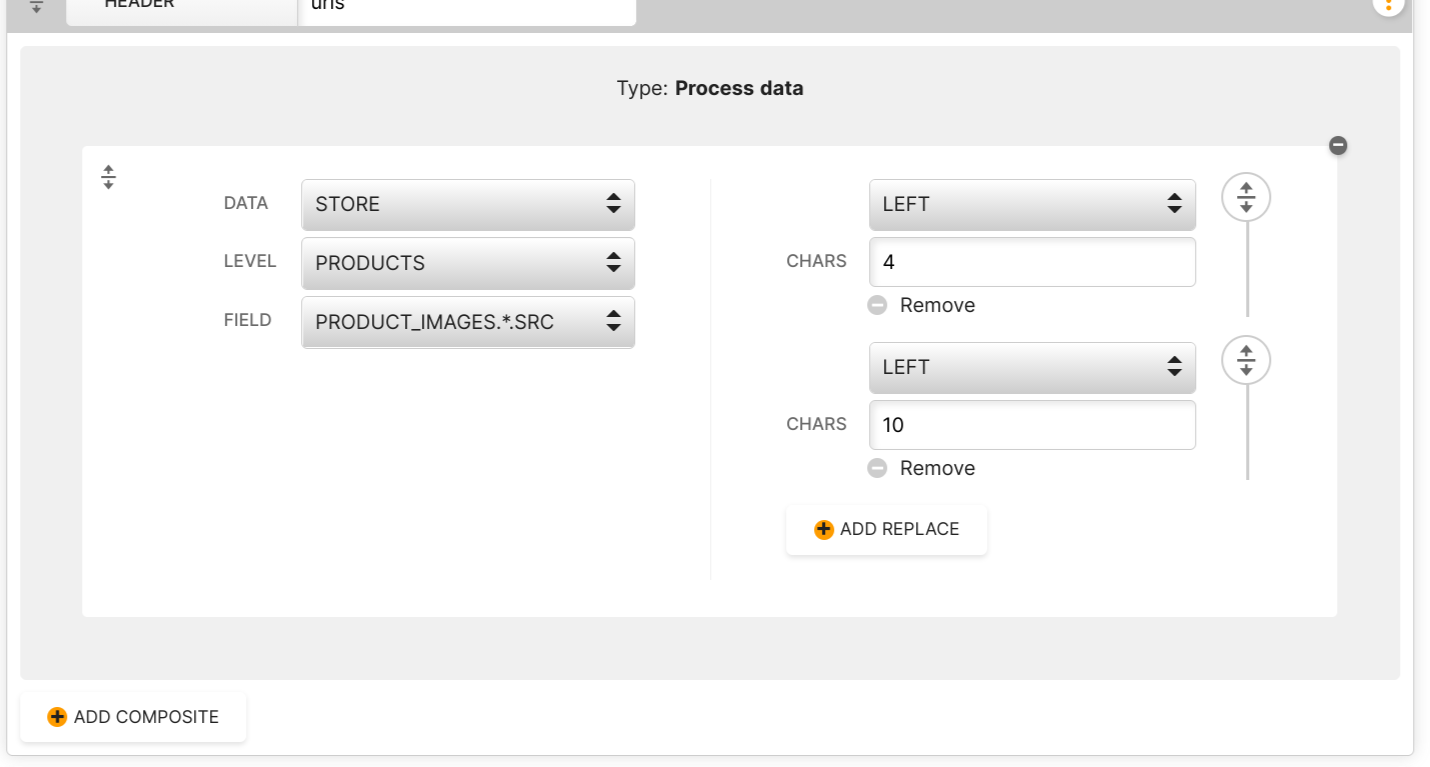Expand the FIELD dropdown showing PRODUCT_IMAGES.*.SRC
This screenshot has height=767, width=1430.
click(x=467, y=322)
